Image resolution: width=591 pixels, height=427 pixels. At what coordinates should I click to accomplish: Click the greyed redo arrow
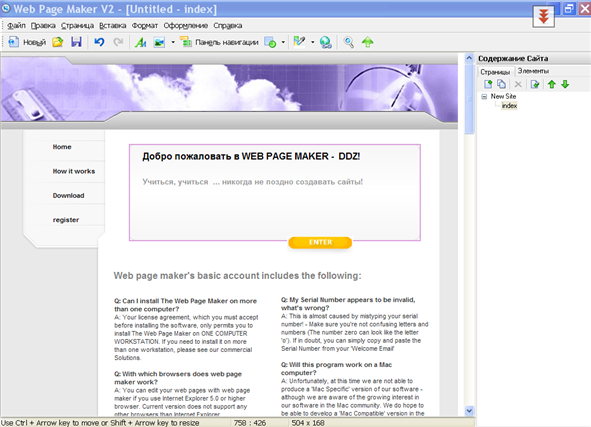(118, 42)
